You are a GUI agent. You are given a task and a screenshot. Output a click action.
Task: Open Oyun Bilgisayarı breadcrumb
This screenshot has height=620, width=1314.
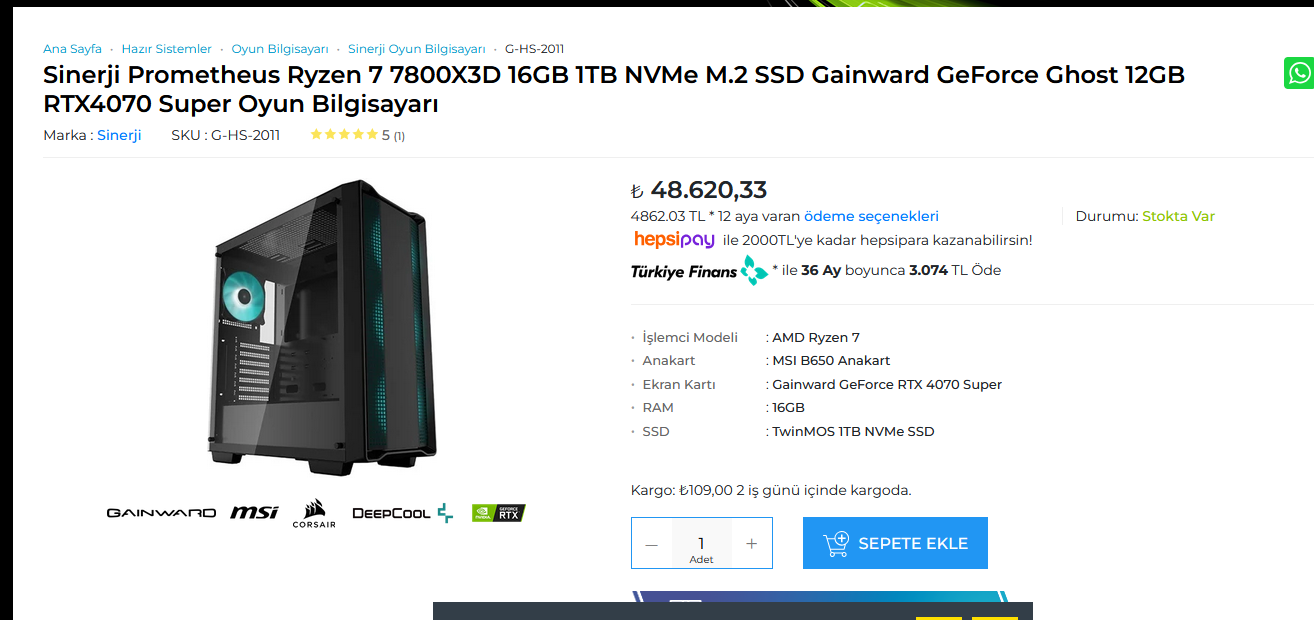click(280, 49)
